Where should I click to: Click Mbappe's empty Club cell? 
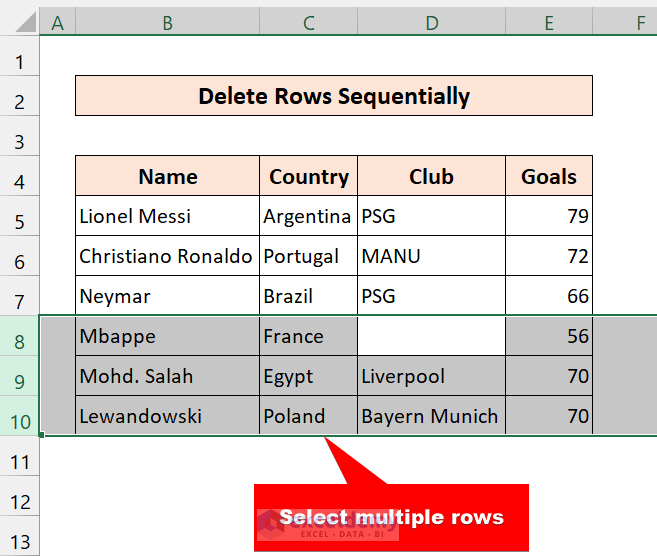coord(431,336)
